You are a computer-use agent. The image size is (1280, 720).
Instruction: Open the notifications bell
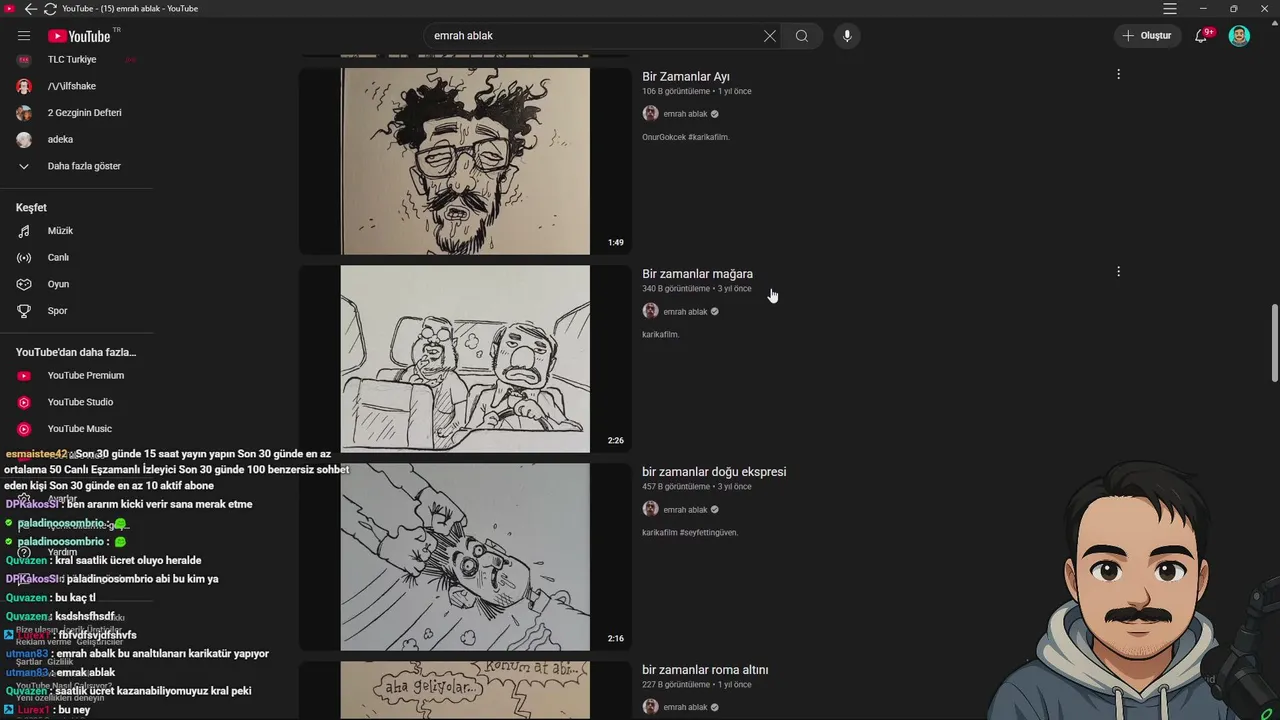click(1202, 36)
